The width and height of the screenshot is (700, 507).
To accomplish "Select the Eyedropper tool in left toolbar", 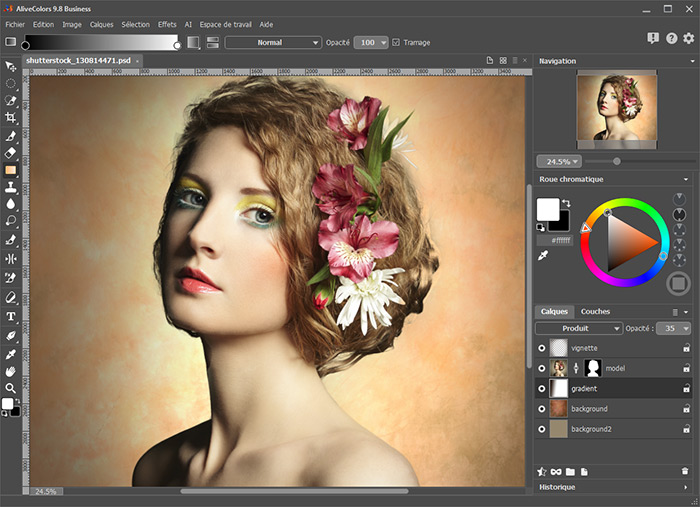I will pyautogui.click(x=10, y=354).
